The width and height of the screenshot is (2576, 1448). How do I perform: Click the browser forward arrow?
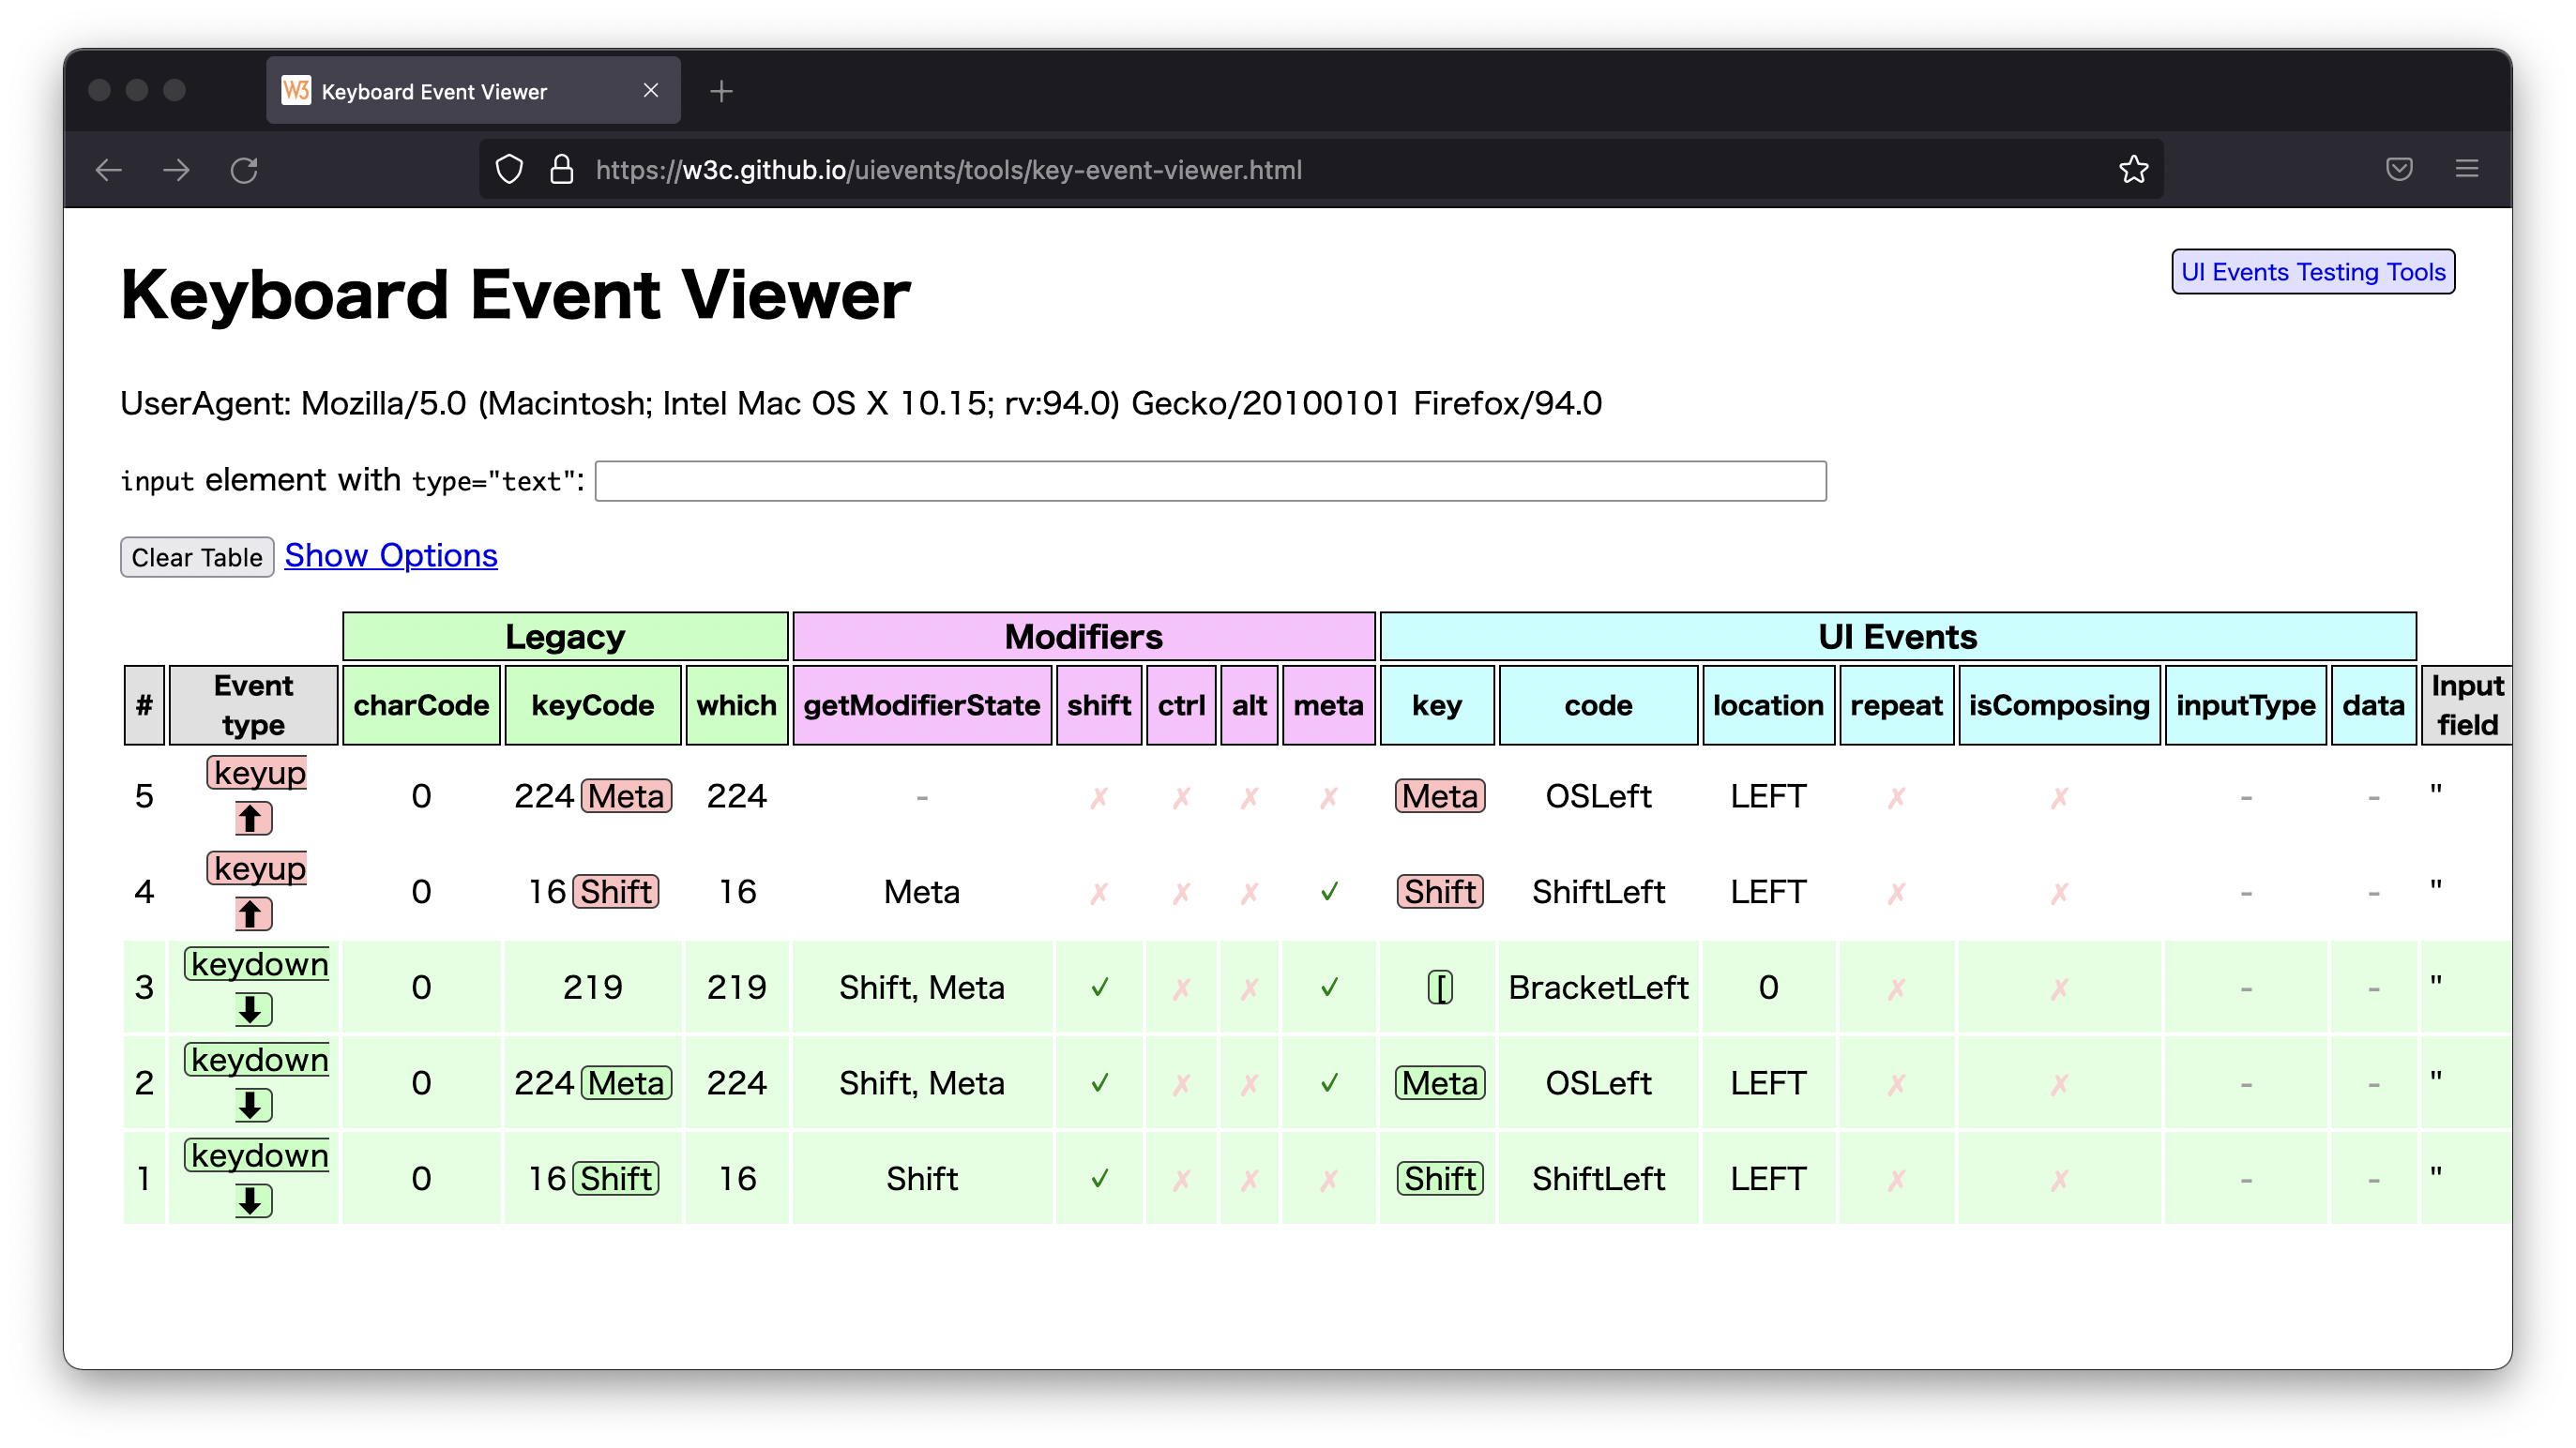pyautogui.click(x=176, y=170)
